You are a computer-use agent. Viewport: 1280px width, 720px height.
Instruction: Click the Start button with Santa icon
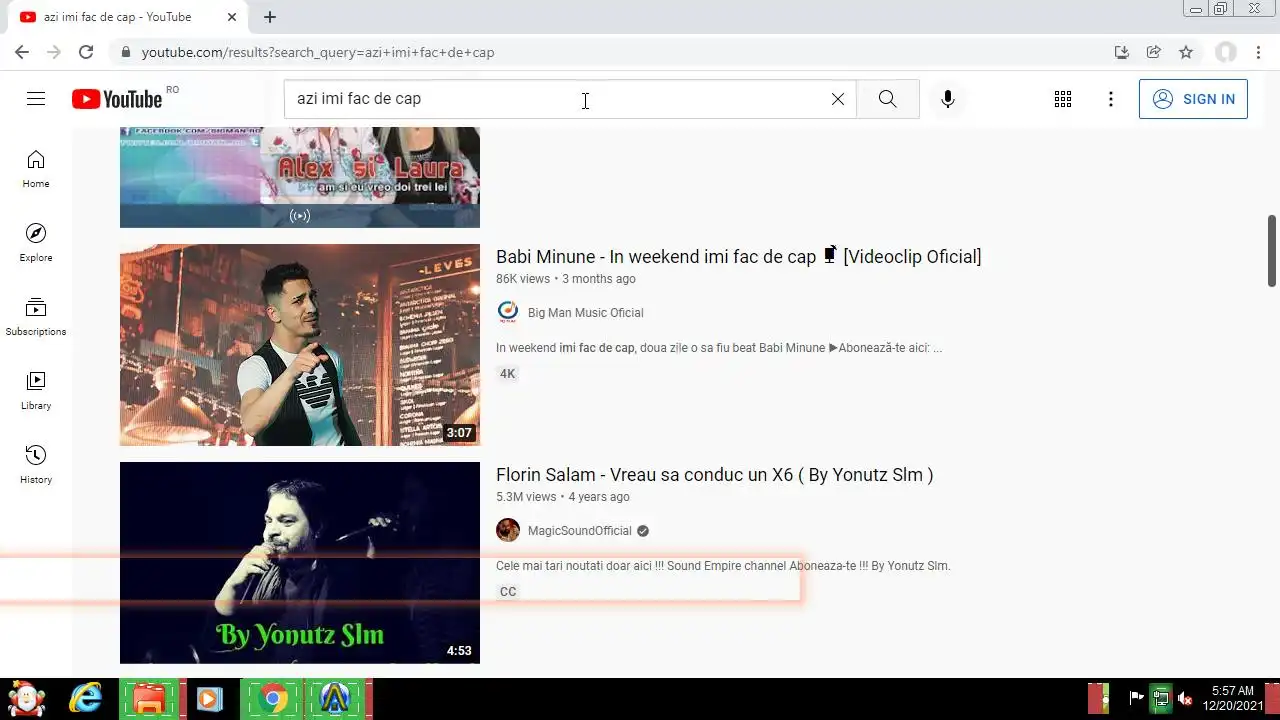coord(27,698)
